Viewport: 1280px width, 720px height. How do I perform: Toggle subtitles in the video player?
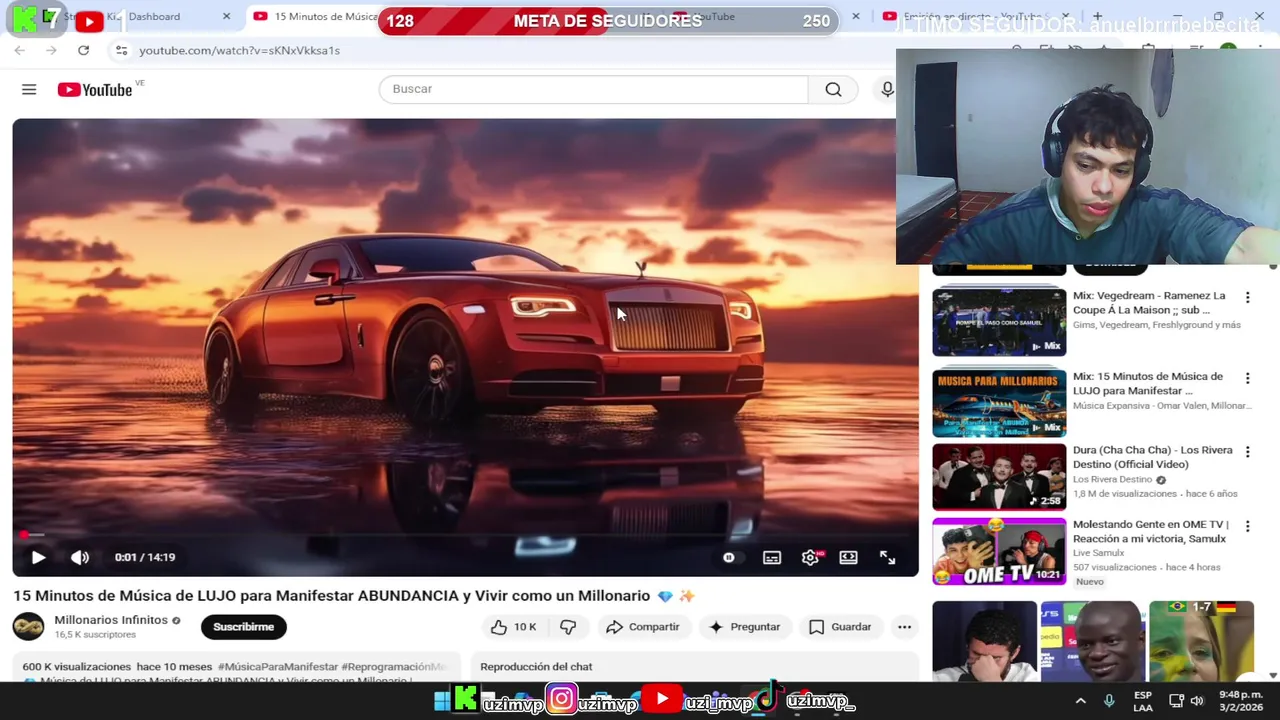click(x=772, y=557)
